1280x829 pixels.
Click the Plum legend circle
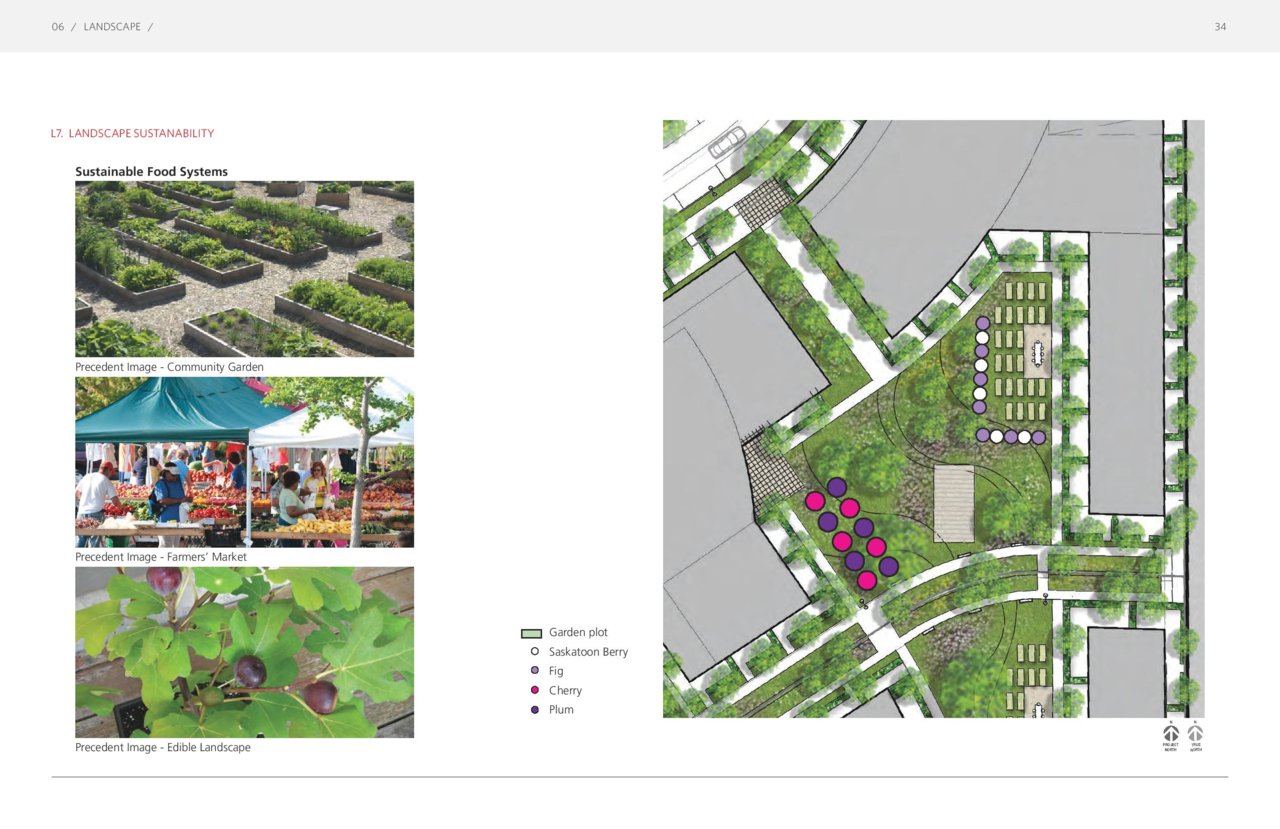point(535,710)
